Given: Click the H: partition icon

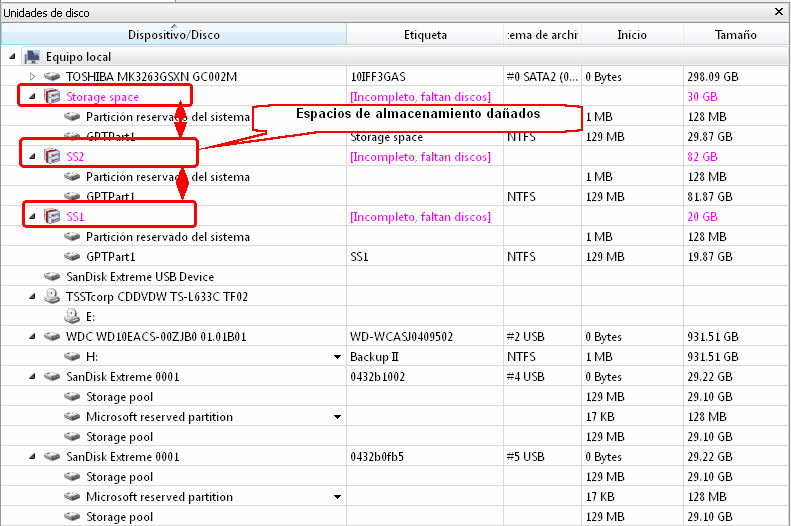Looking at the screenshot, I should click(x=72, y=357).
